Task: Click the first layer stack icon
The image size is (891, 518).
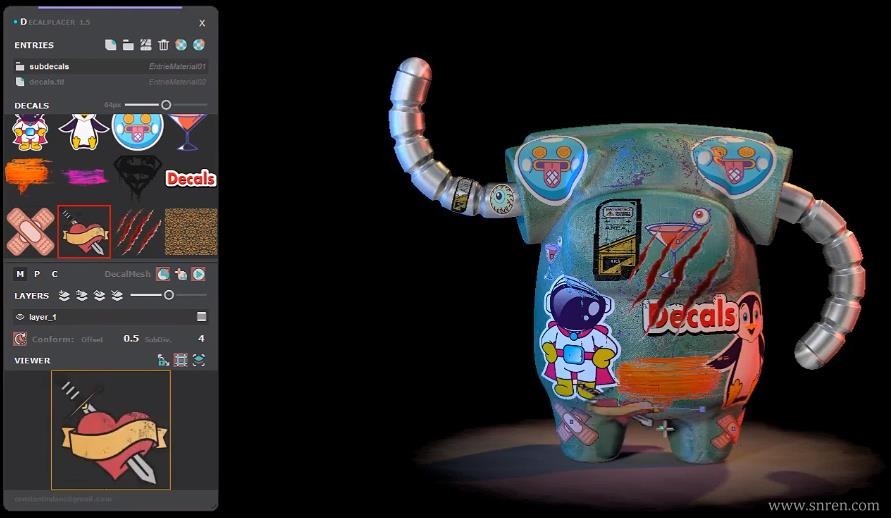Action: 64,295
